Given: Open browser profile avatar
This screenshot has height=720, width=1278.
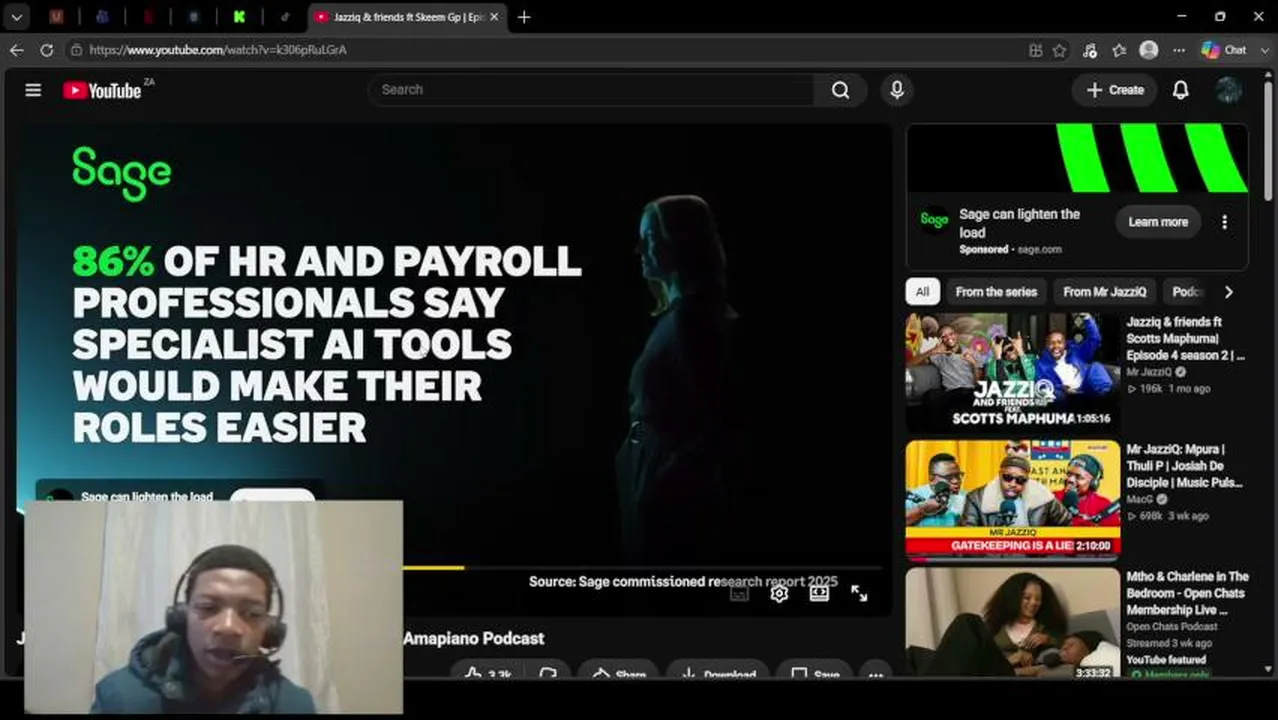Looking at the screenshot, I should [x=1149, y=50].
